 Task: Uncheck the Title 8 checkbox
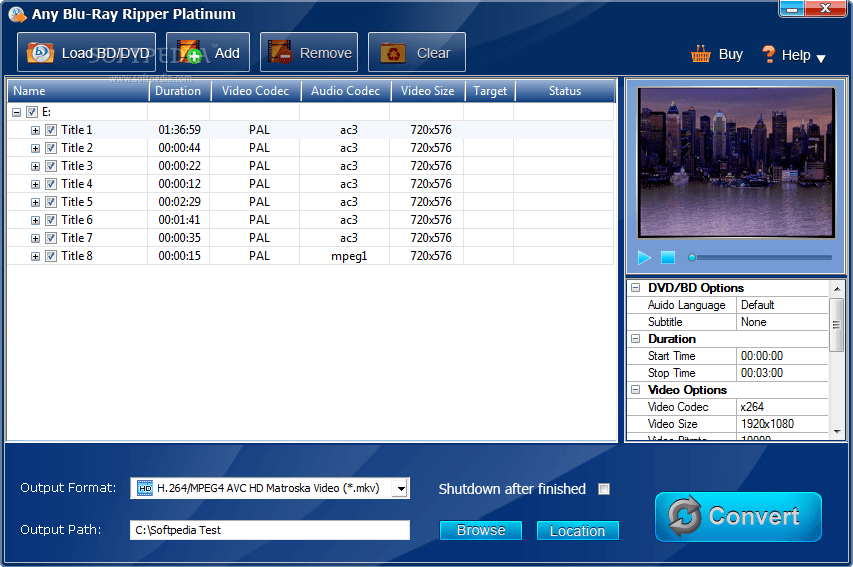(51, 256)
